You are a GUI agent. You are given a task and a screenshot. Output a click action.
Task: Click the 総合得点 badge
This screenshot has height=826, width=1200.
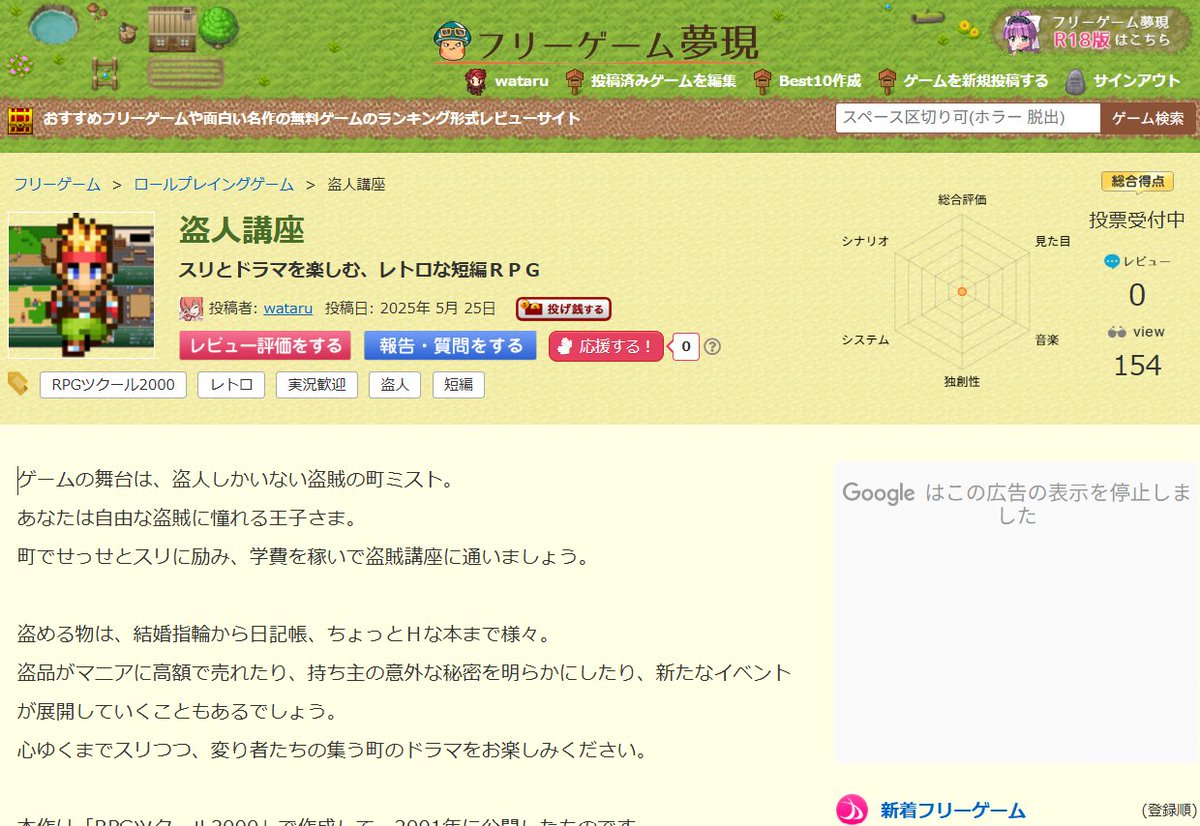point(1138,181)
